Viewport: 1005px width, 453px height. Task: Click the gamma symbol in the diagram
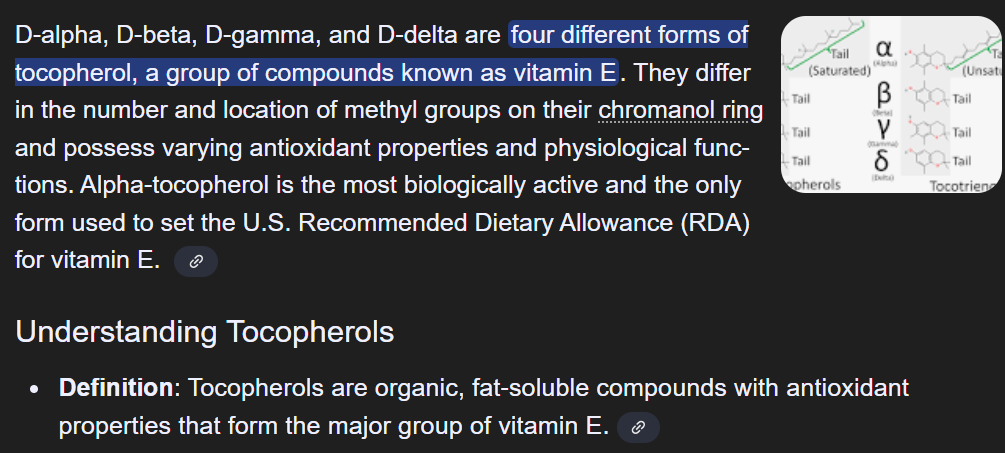(883, 130)
